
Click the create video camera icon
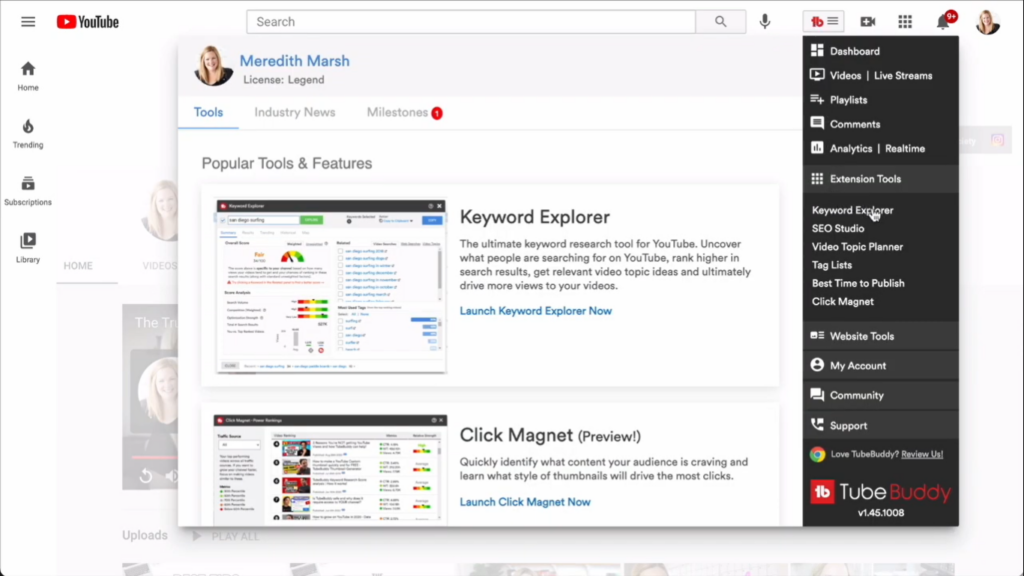(867, 22)
